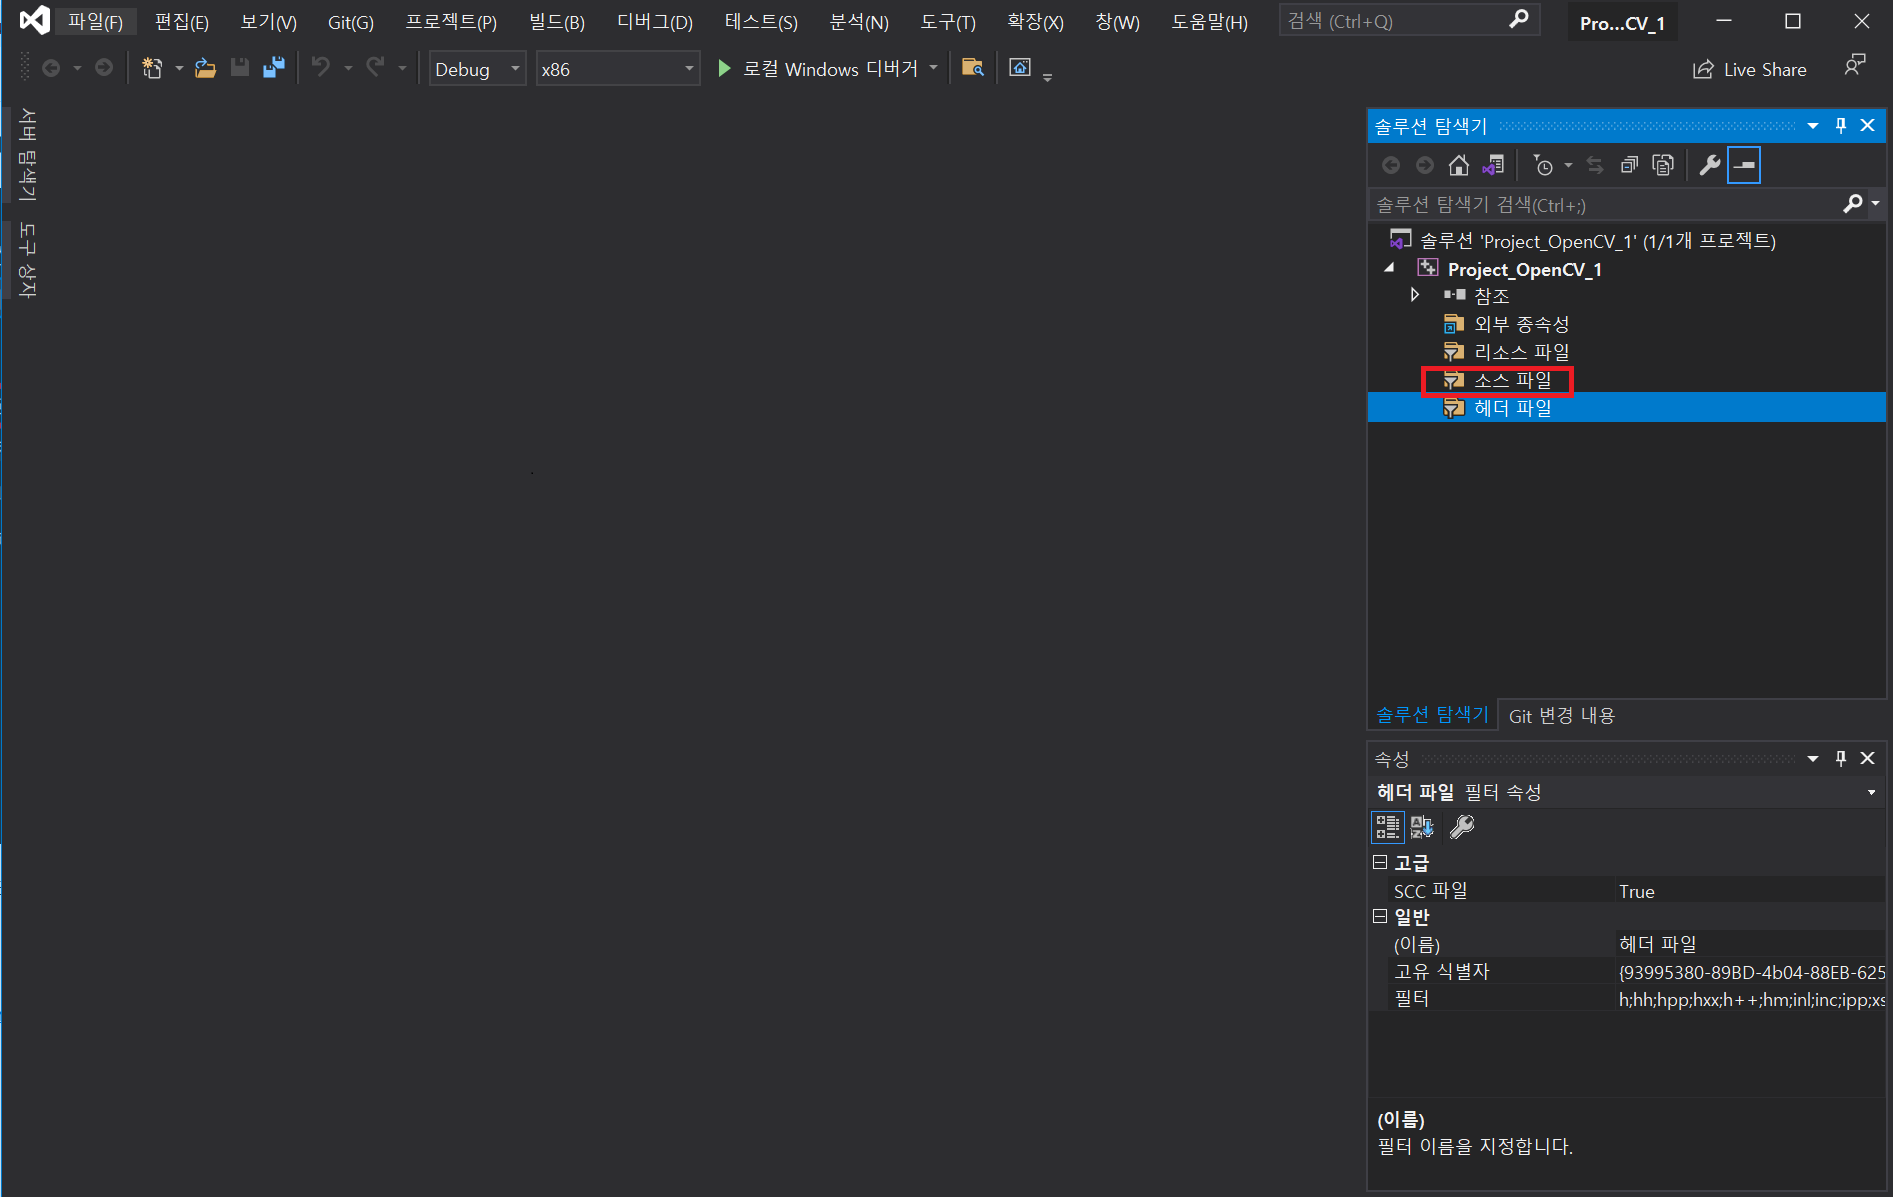Click the Solution Explorer search magnifier

tap(1853, 204)
